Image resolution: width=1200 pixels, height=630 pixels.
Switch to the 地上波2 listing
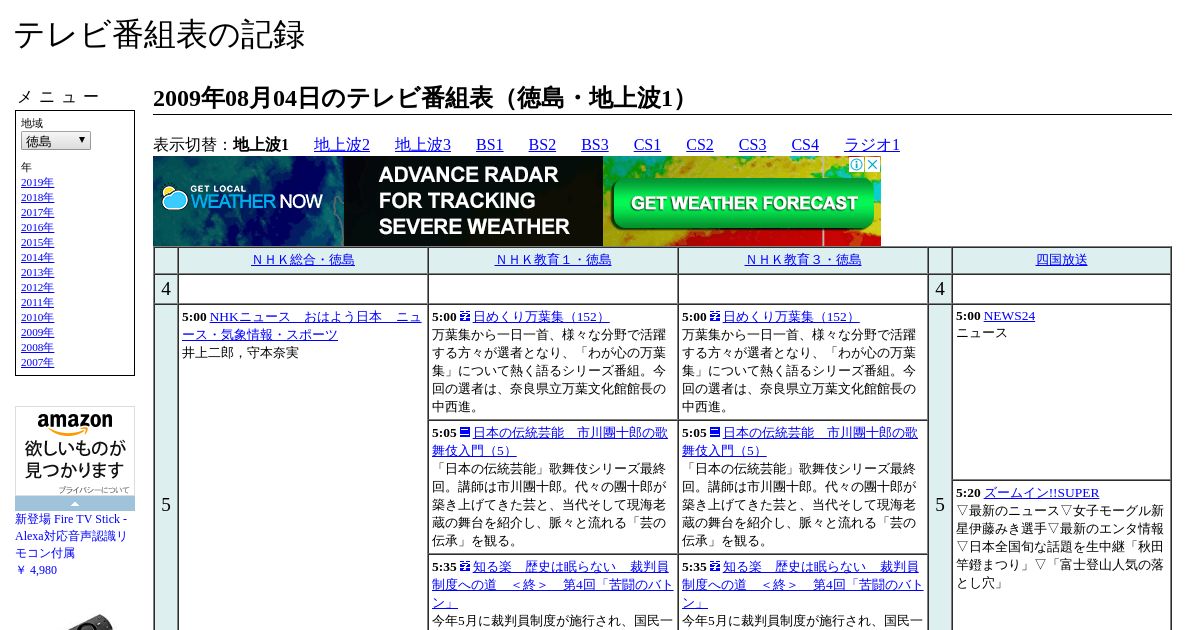pos(342,145)
